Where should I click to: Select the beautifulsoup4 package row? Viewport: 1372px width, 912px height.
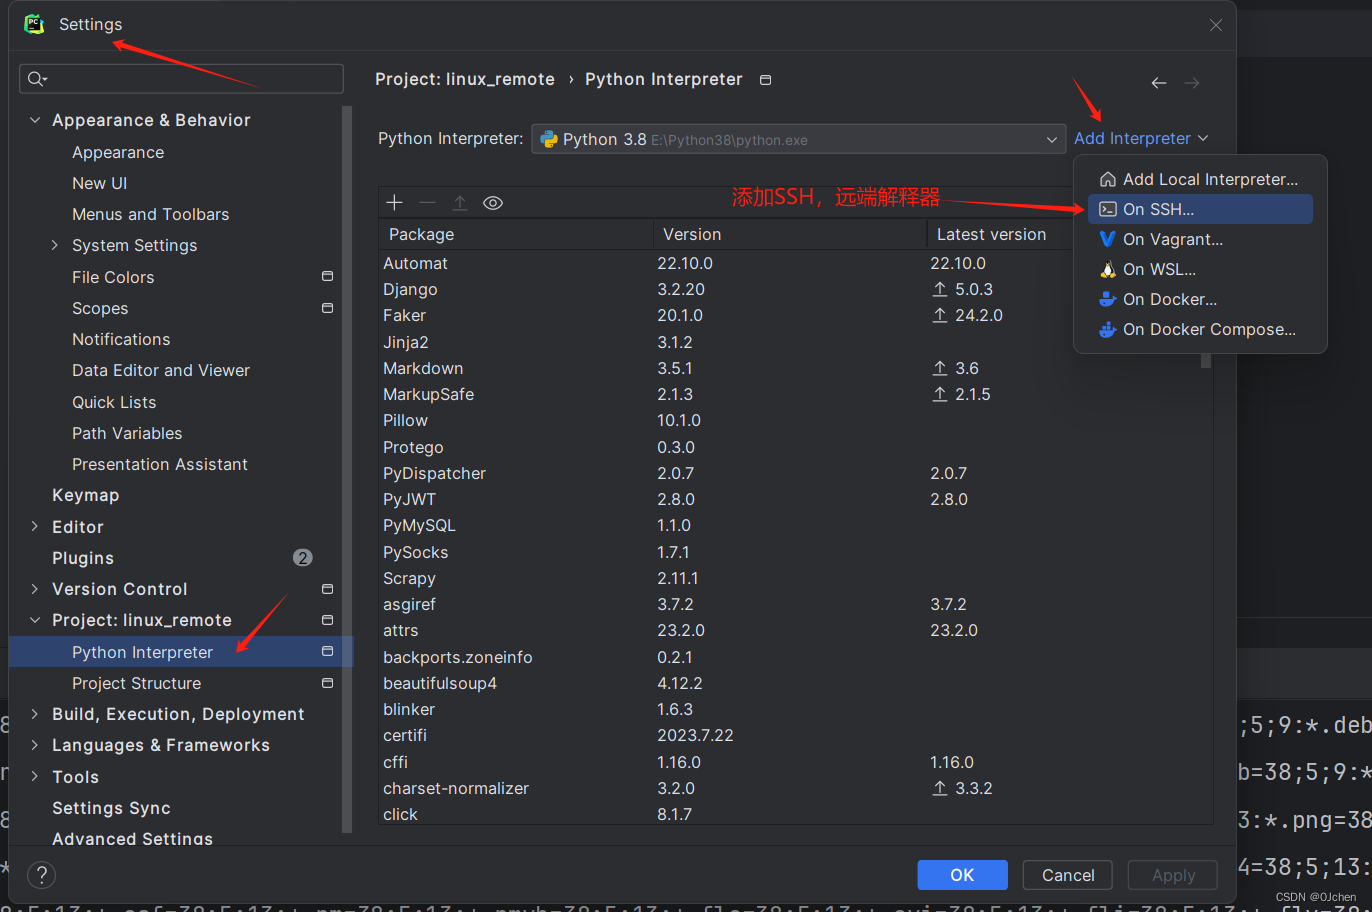795,683
